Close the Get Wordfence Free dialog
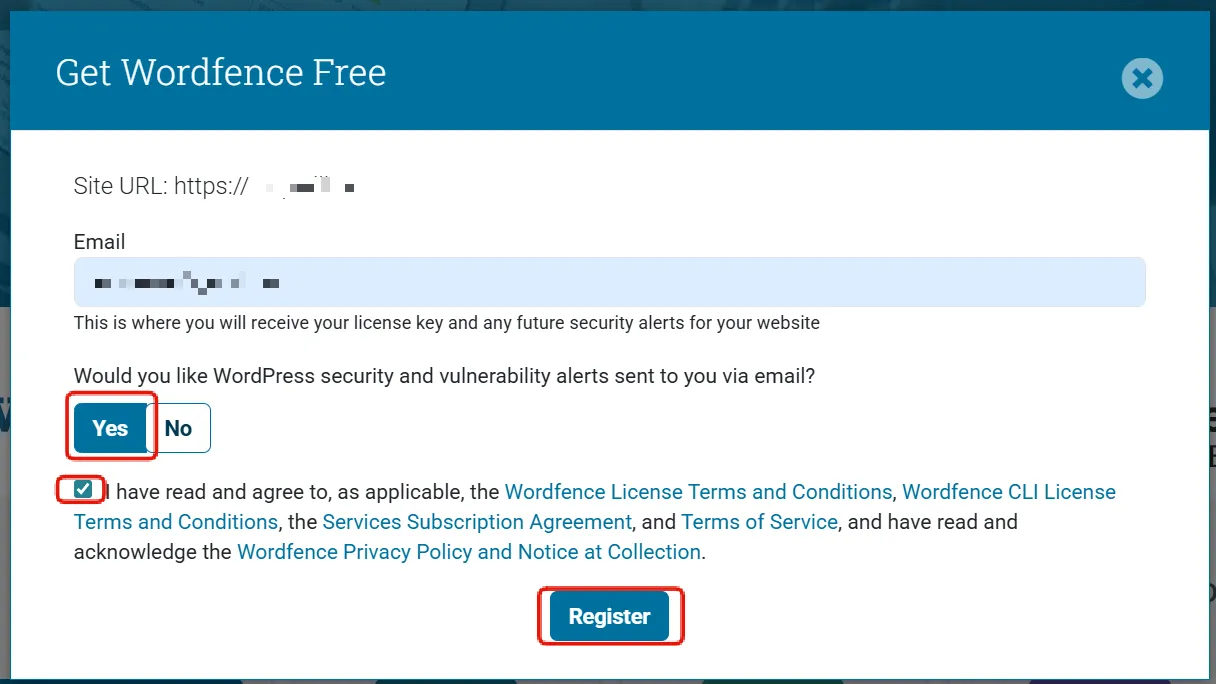Image resolution: width=1216 pixels, height=684 pixels. (1142, 78)
